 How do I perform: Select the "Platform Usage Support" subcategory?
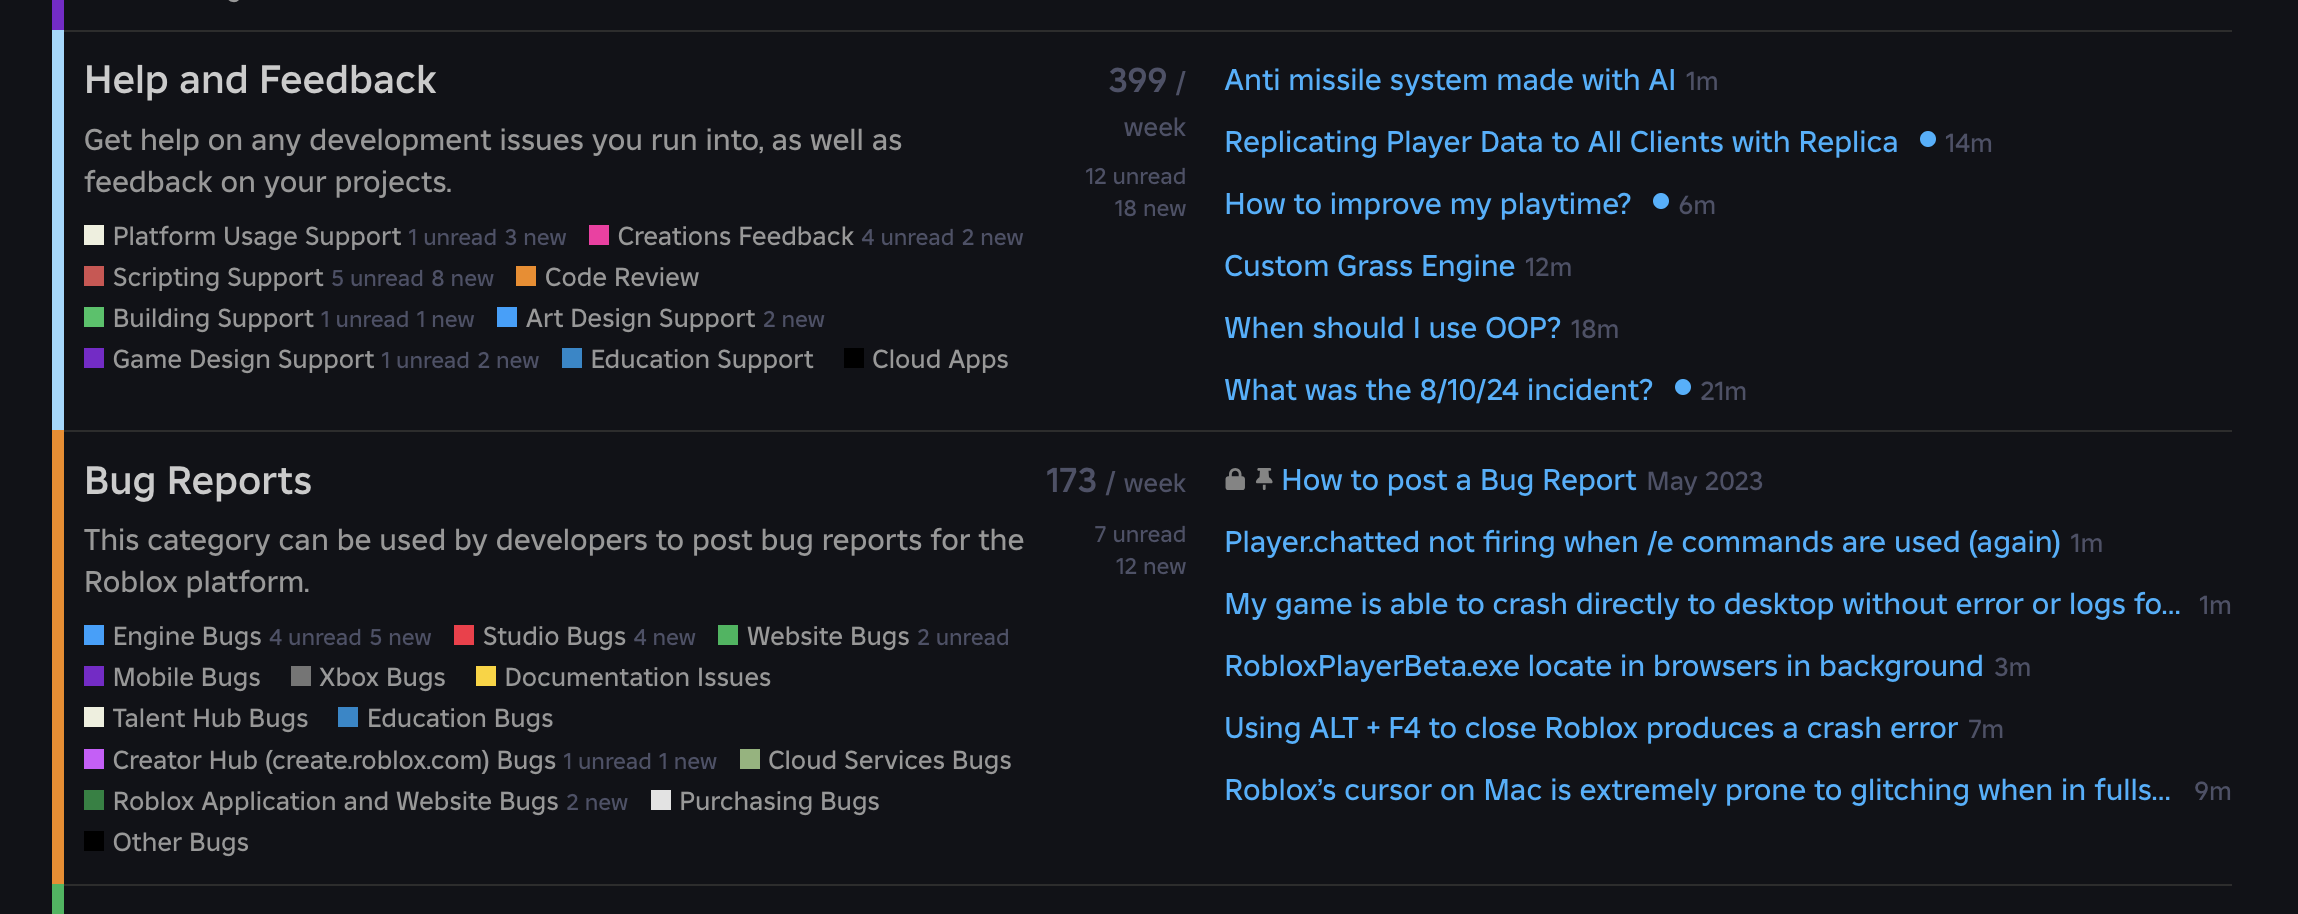tap(255, 236)
